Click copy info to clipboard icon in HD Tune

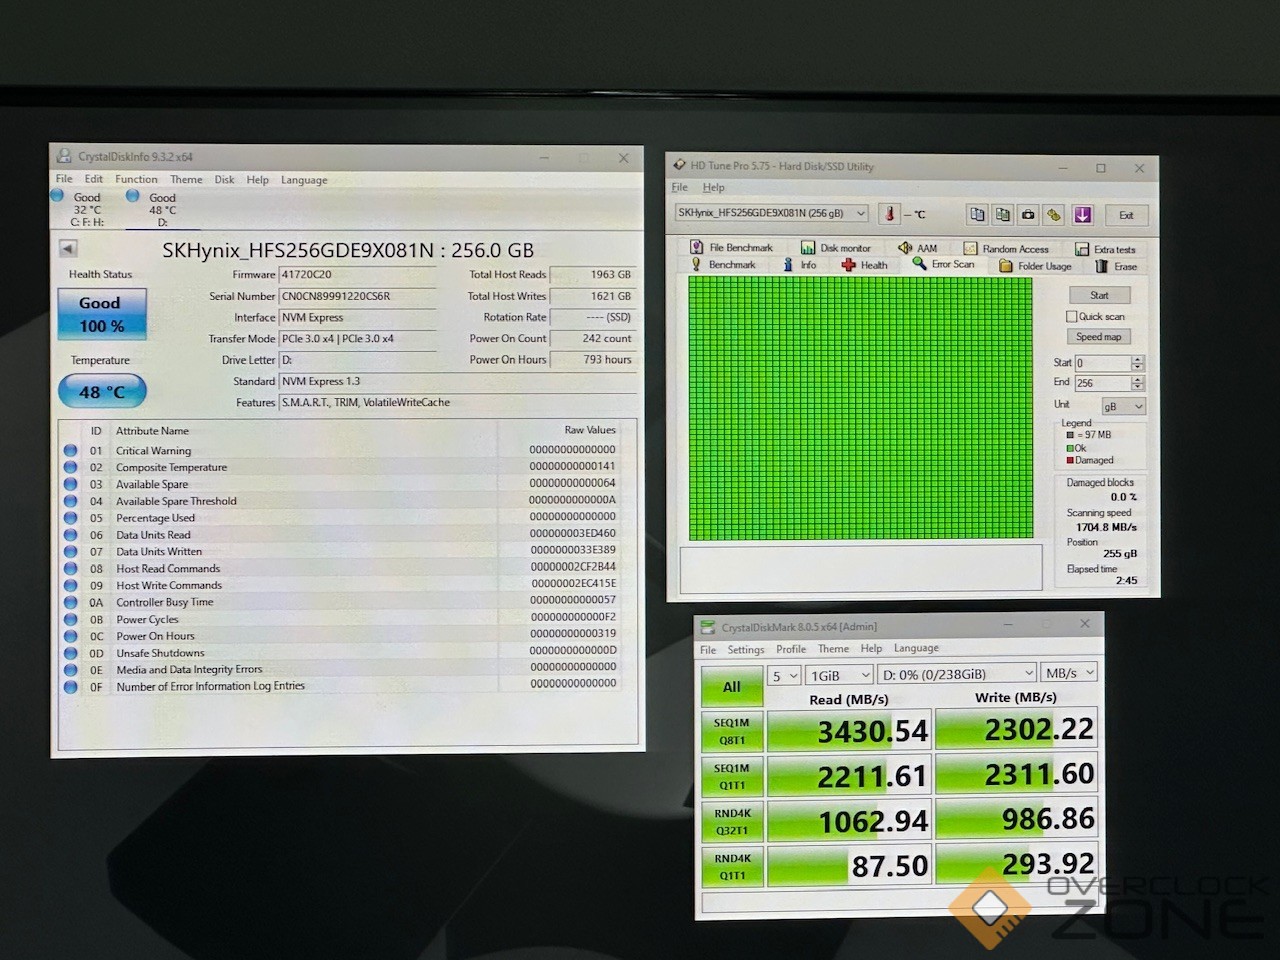(977, 214)
